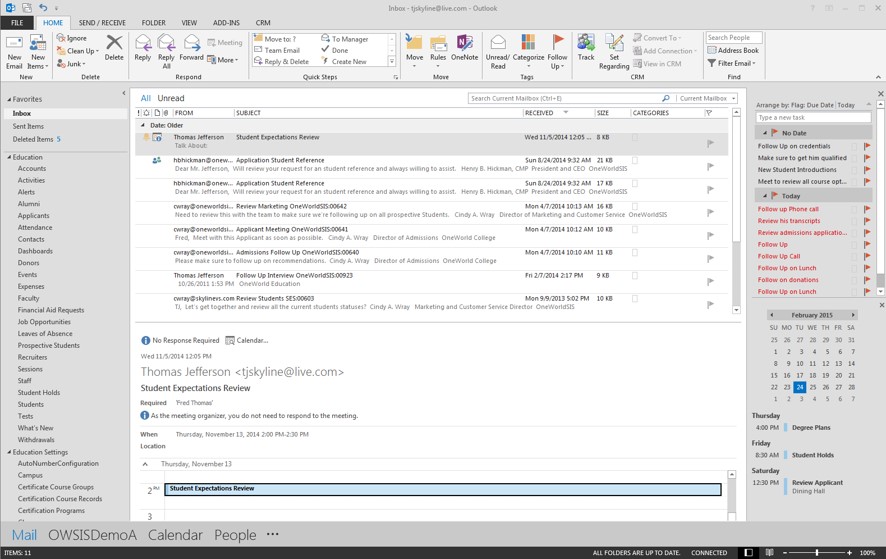Open the Prospective Students folder

pos(49,345)
